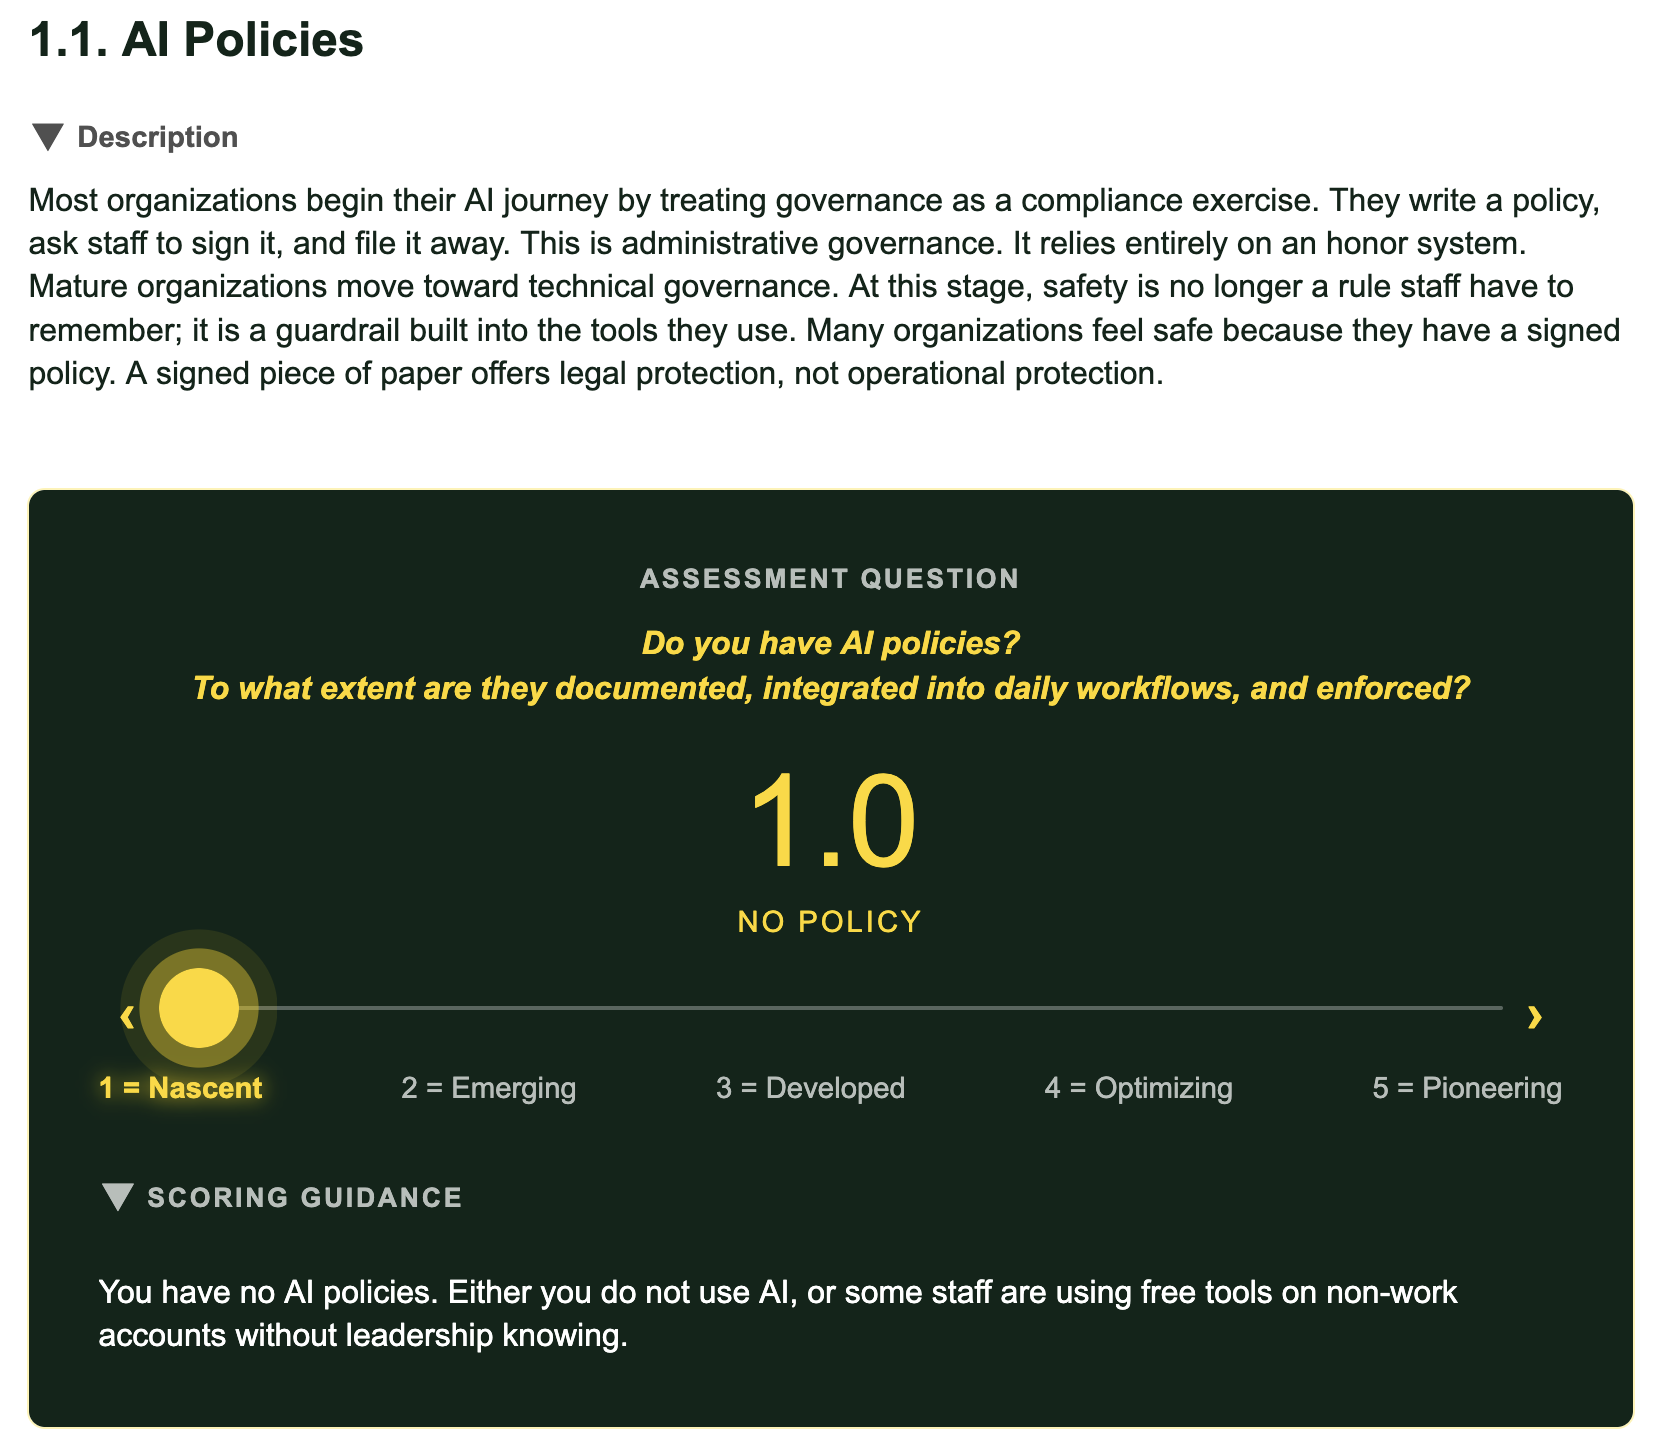Screen dimensions: 1666x1448
Task: Click the paragraph starting 'Most organizations begin'
Action: [825, 287]
